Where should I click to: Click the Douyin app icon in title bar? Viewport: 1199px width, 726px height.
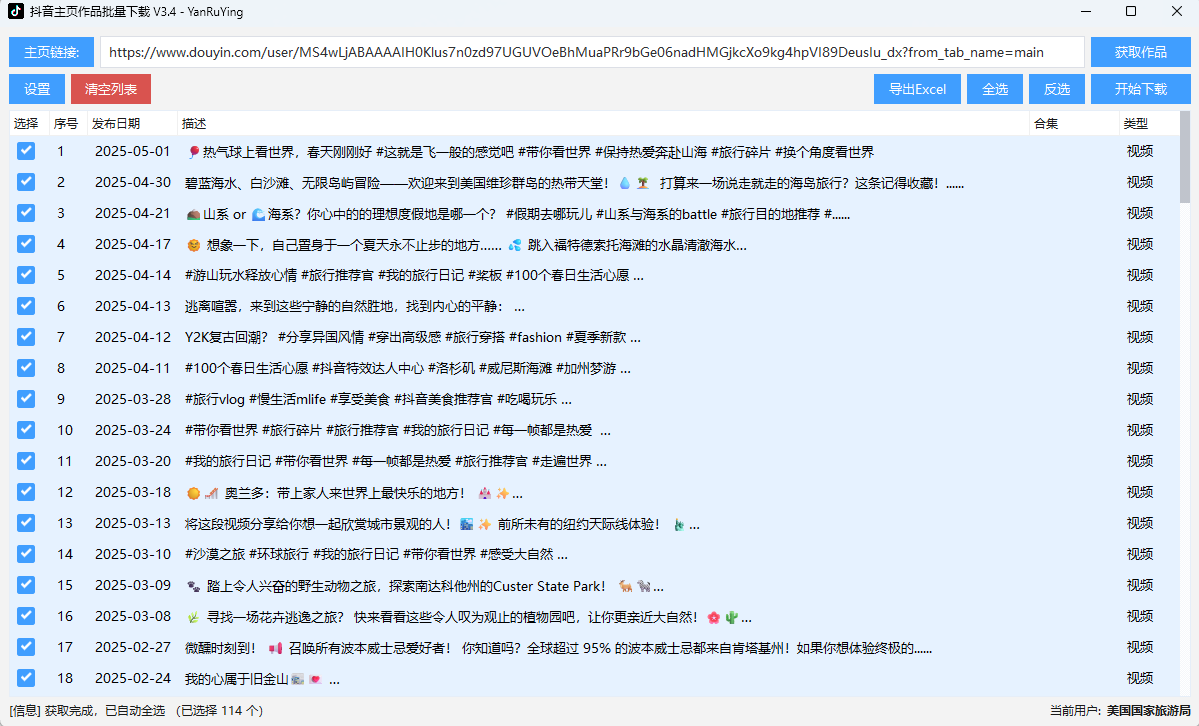point(15,11)
